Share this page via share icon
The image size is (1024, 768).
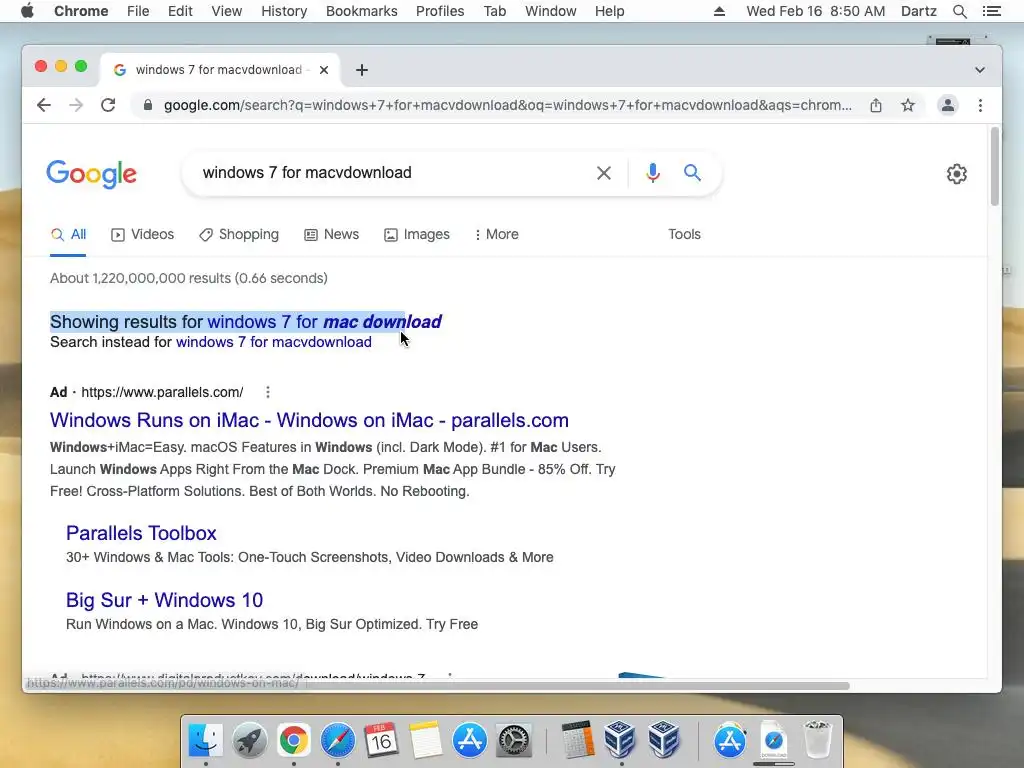[x=876, y=105]
